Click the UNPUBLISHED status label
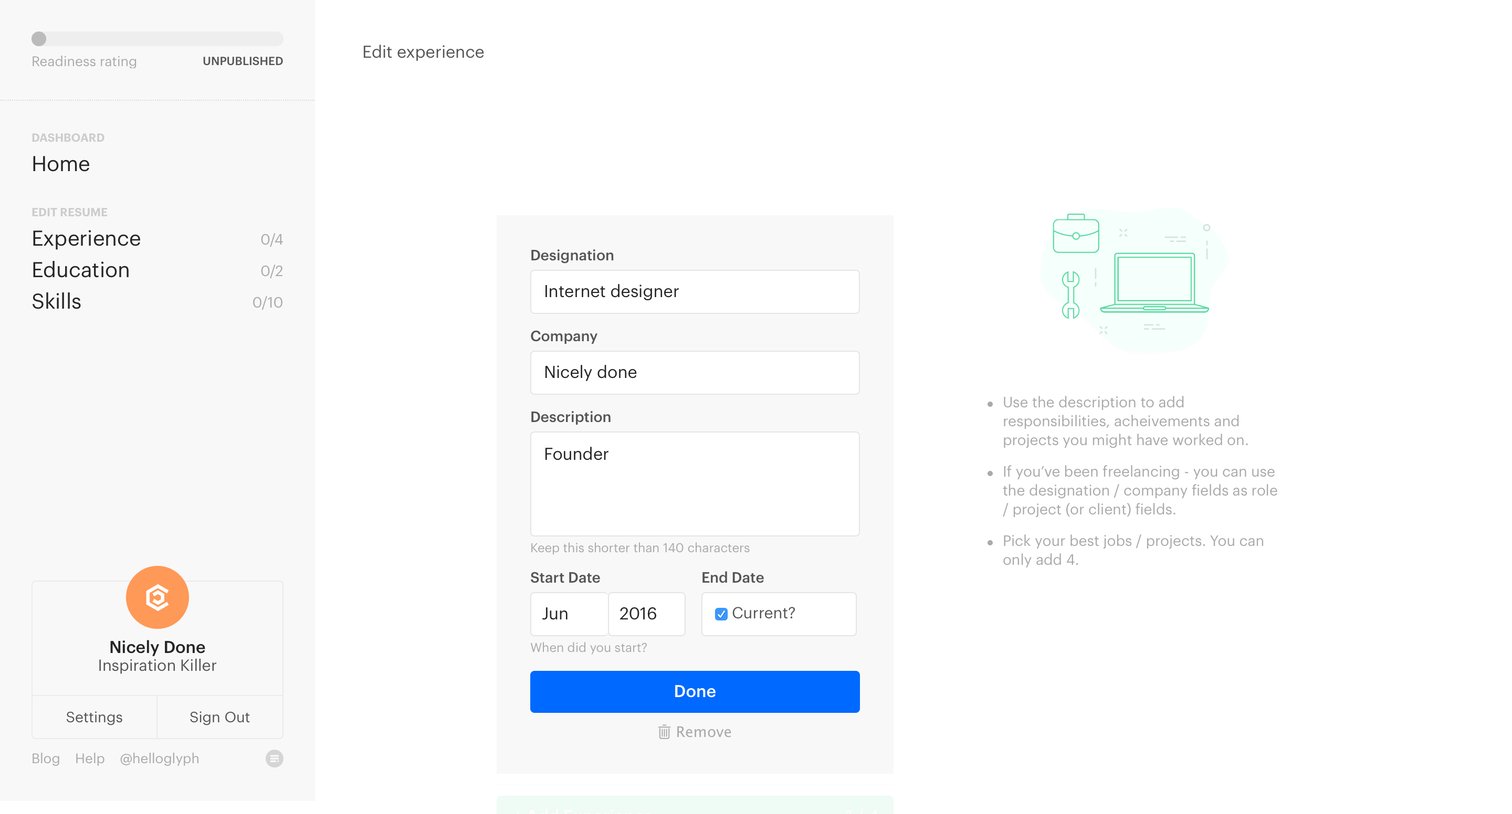Screen dimensions: 1512x814 243,61
